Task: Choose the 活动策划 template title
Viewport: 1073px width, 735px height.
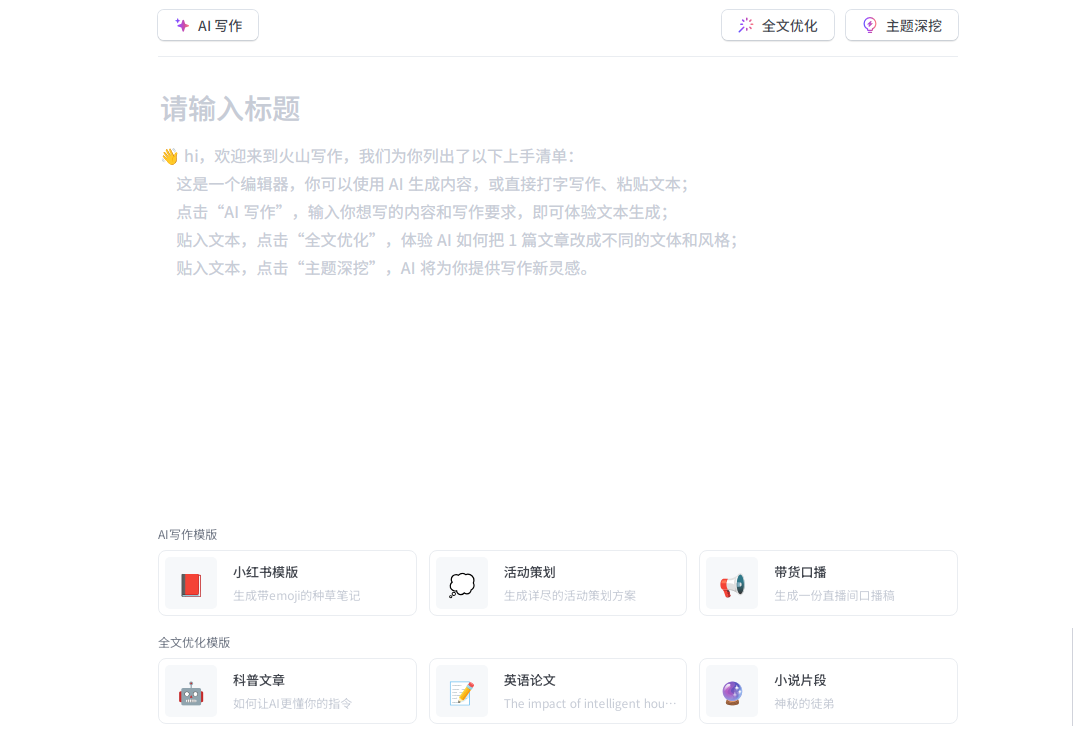Action: click(529, 572)
